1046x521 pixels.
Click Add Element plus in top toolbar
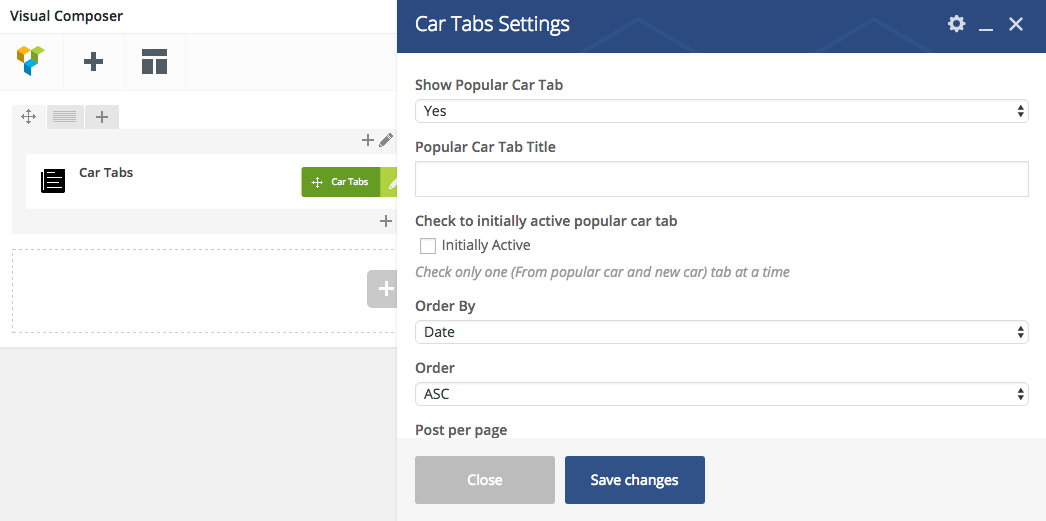(x=93, y=62)
